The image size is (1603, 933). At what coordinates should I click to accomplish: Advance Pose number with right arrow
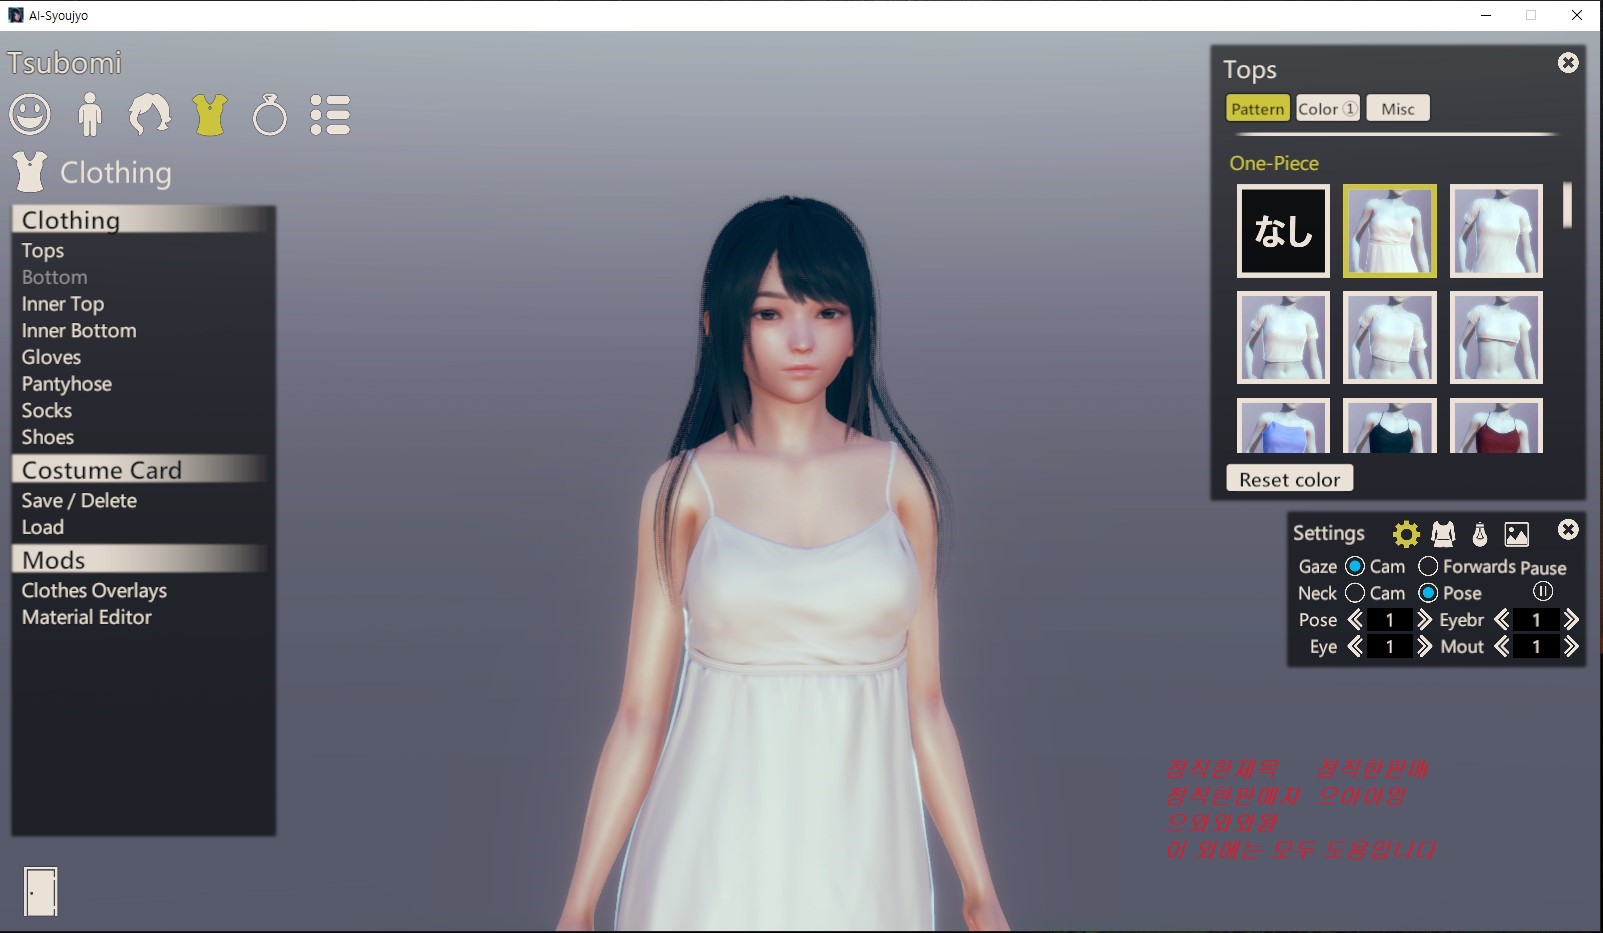tap(1424, 620)
